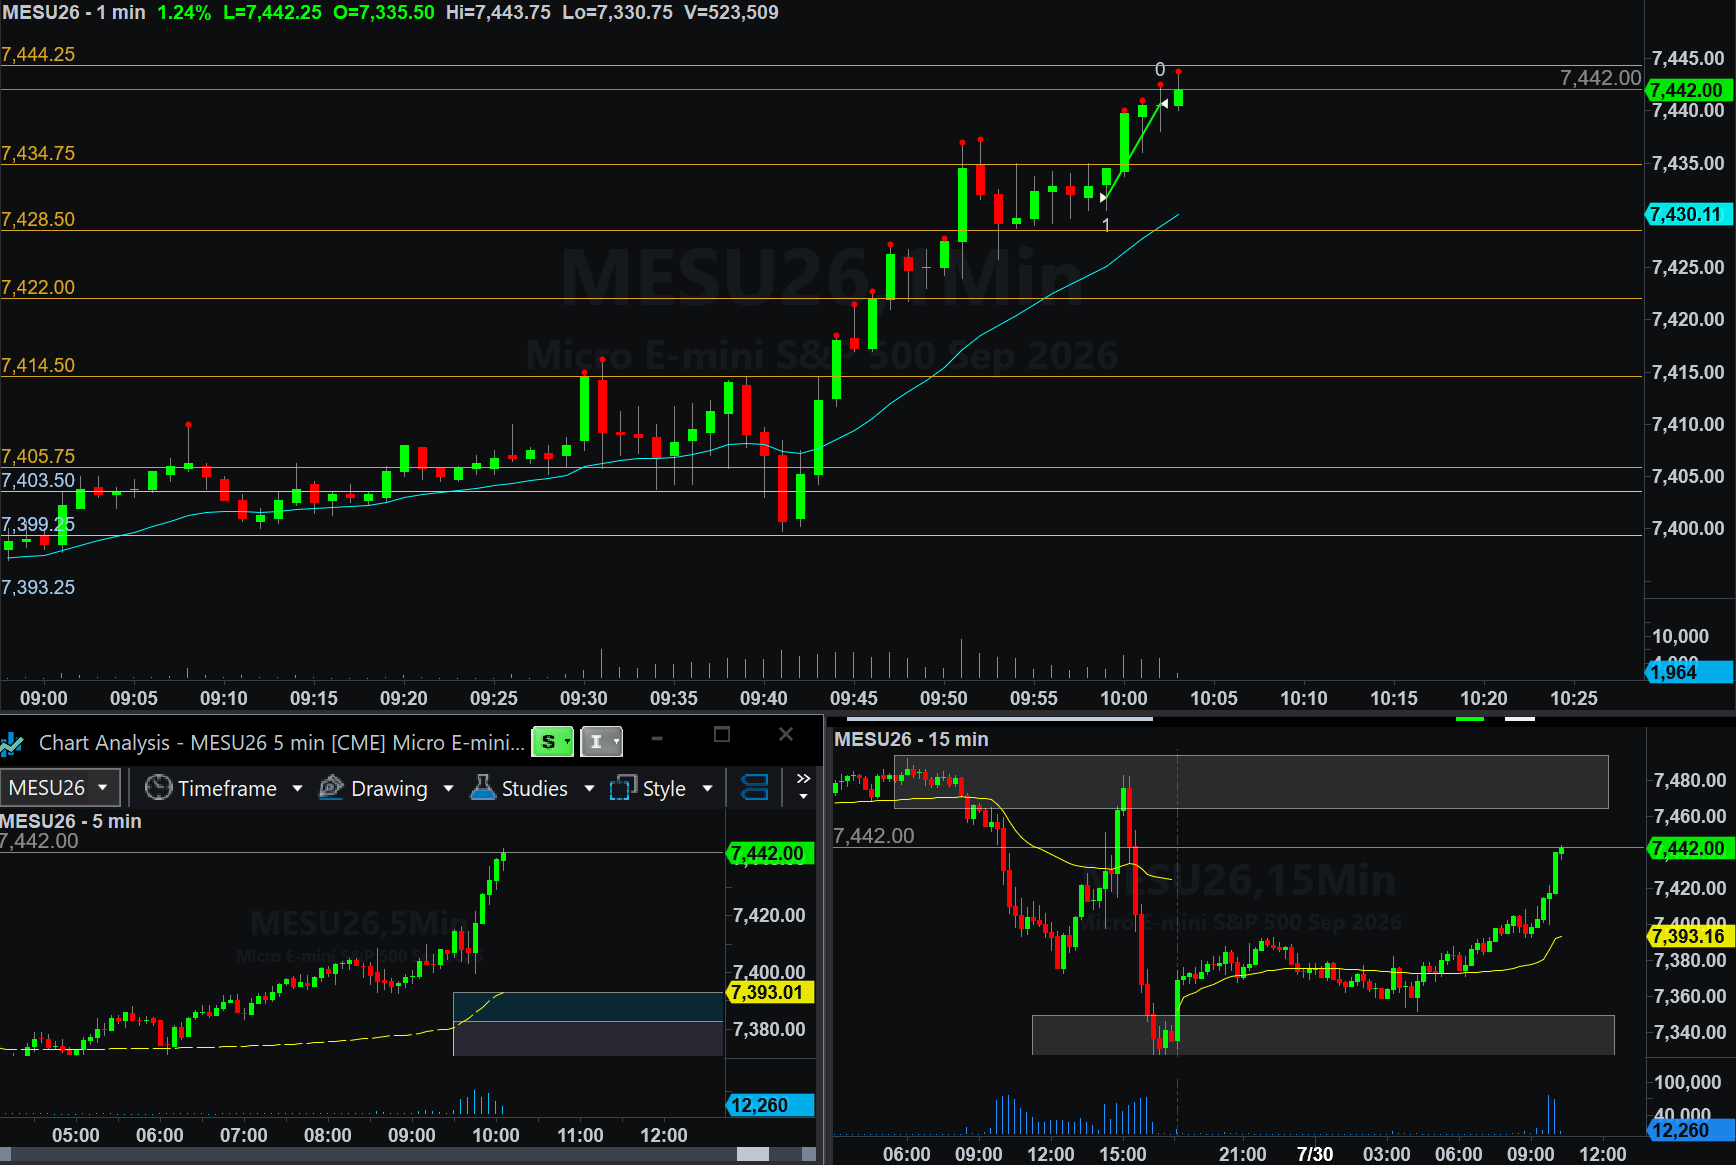Click the MESU26 - 15 min chart title
This screenshot has height=1165, width=1736.
(x=911, y=739)
